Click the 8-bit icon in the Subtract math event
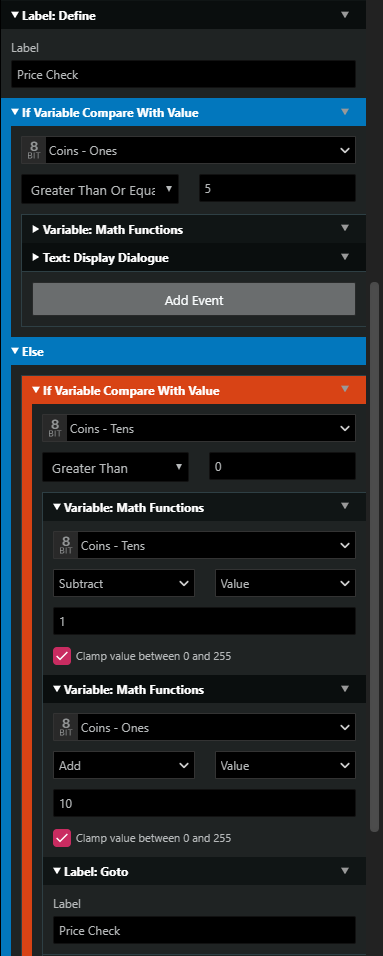The height and width of the screenshot is (956, 383). click(65, 545)
